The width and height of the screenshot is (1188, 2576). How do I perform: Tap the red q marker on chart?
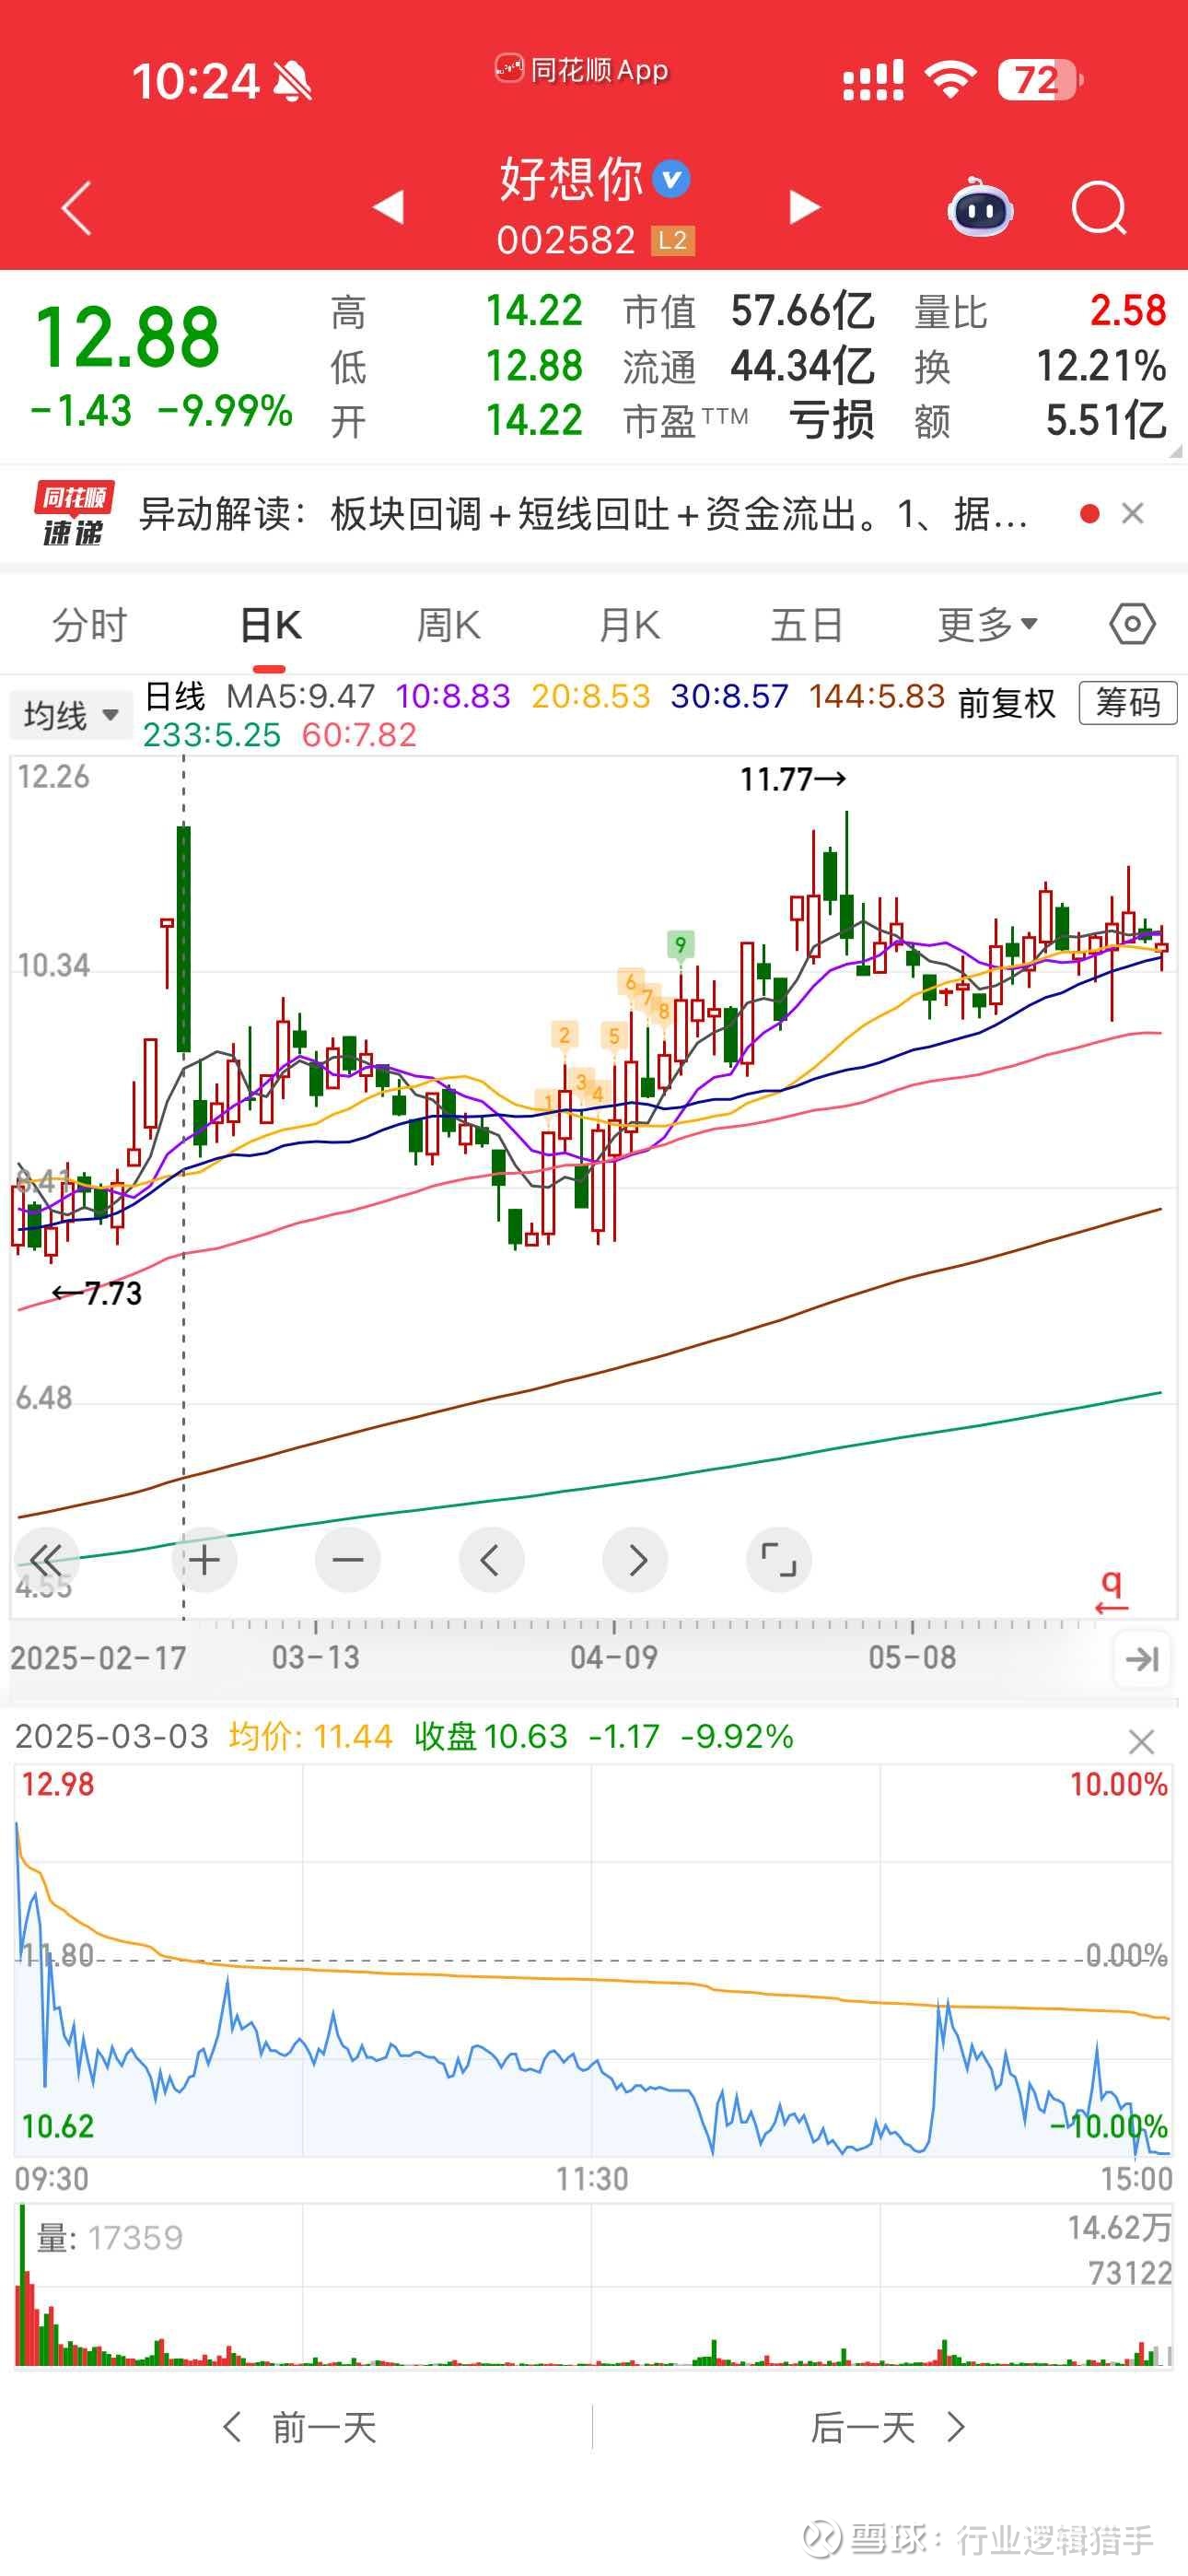(1111, 1592)
